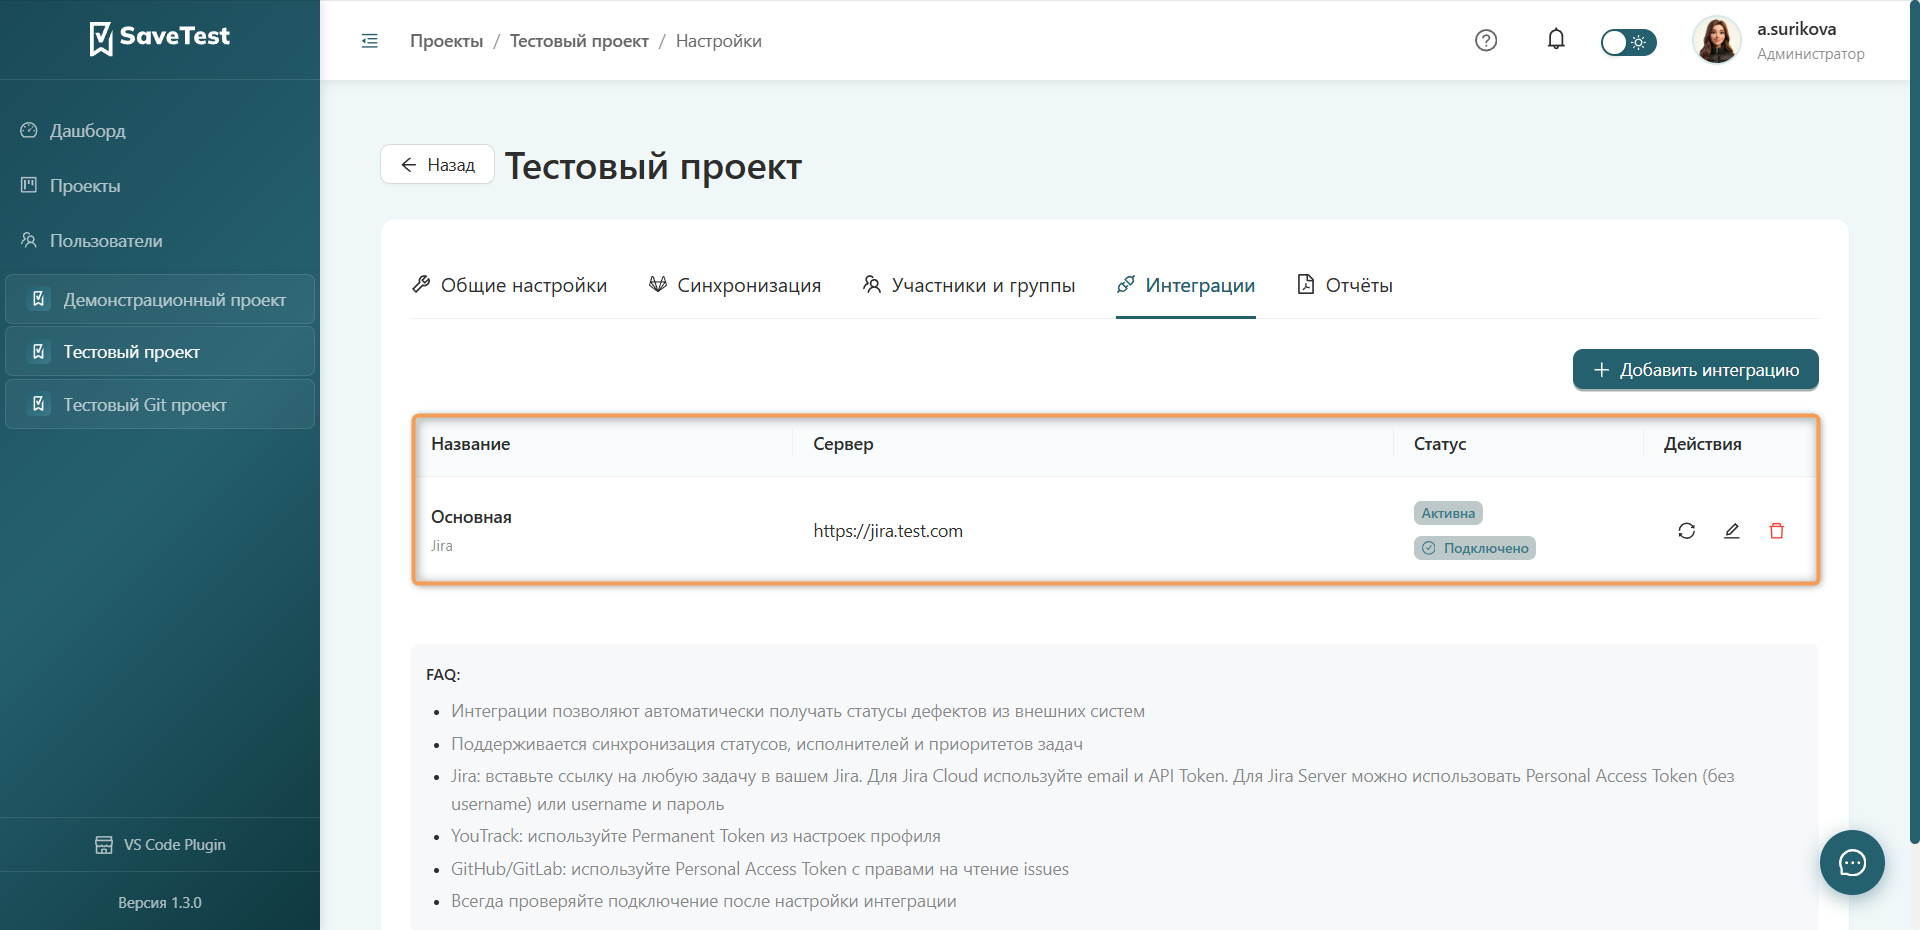Open notifications bell icon
The image size is (1920, 930).
(x=1556, y=40)
